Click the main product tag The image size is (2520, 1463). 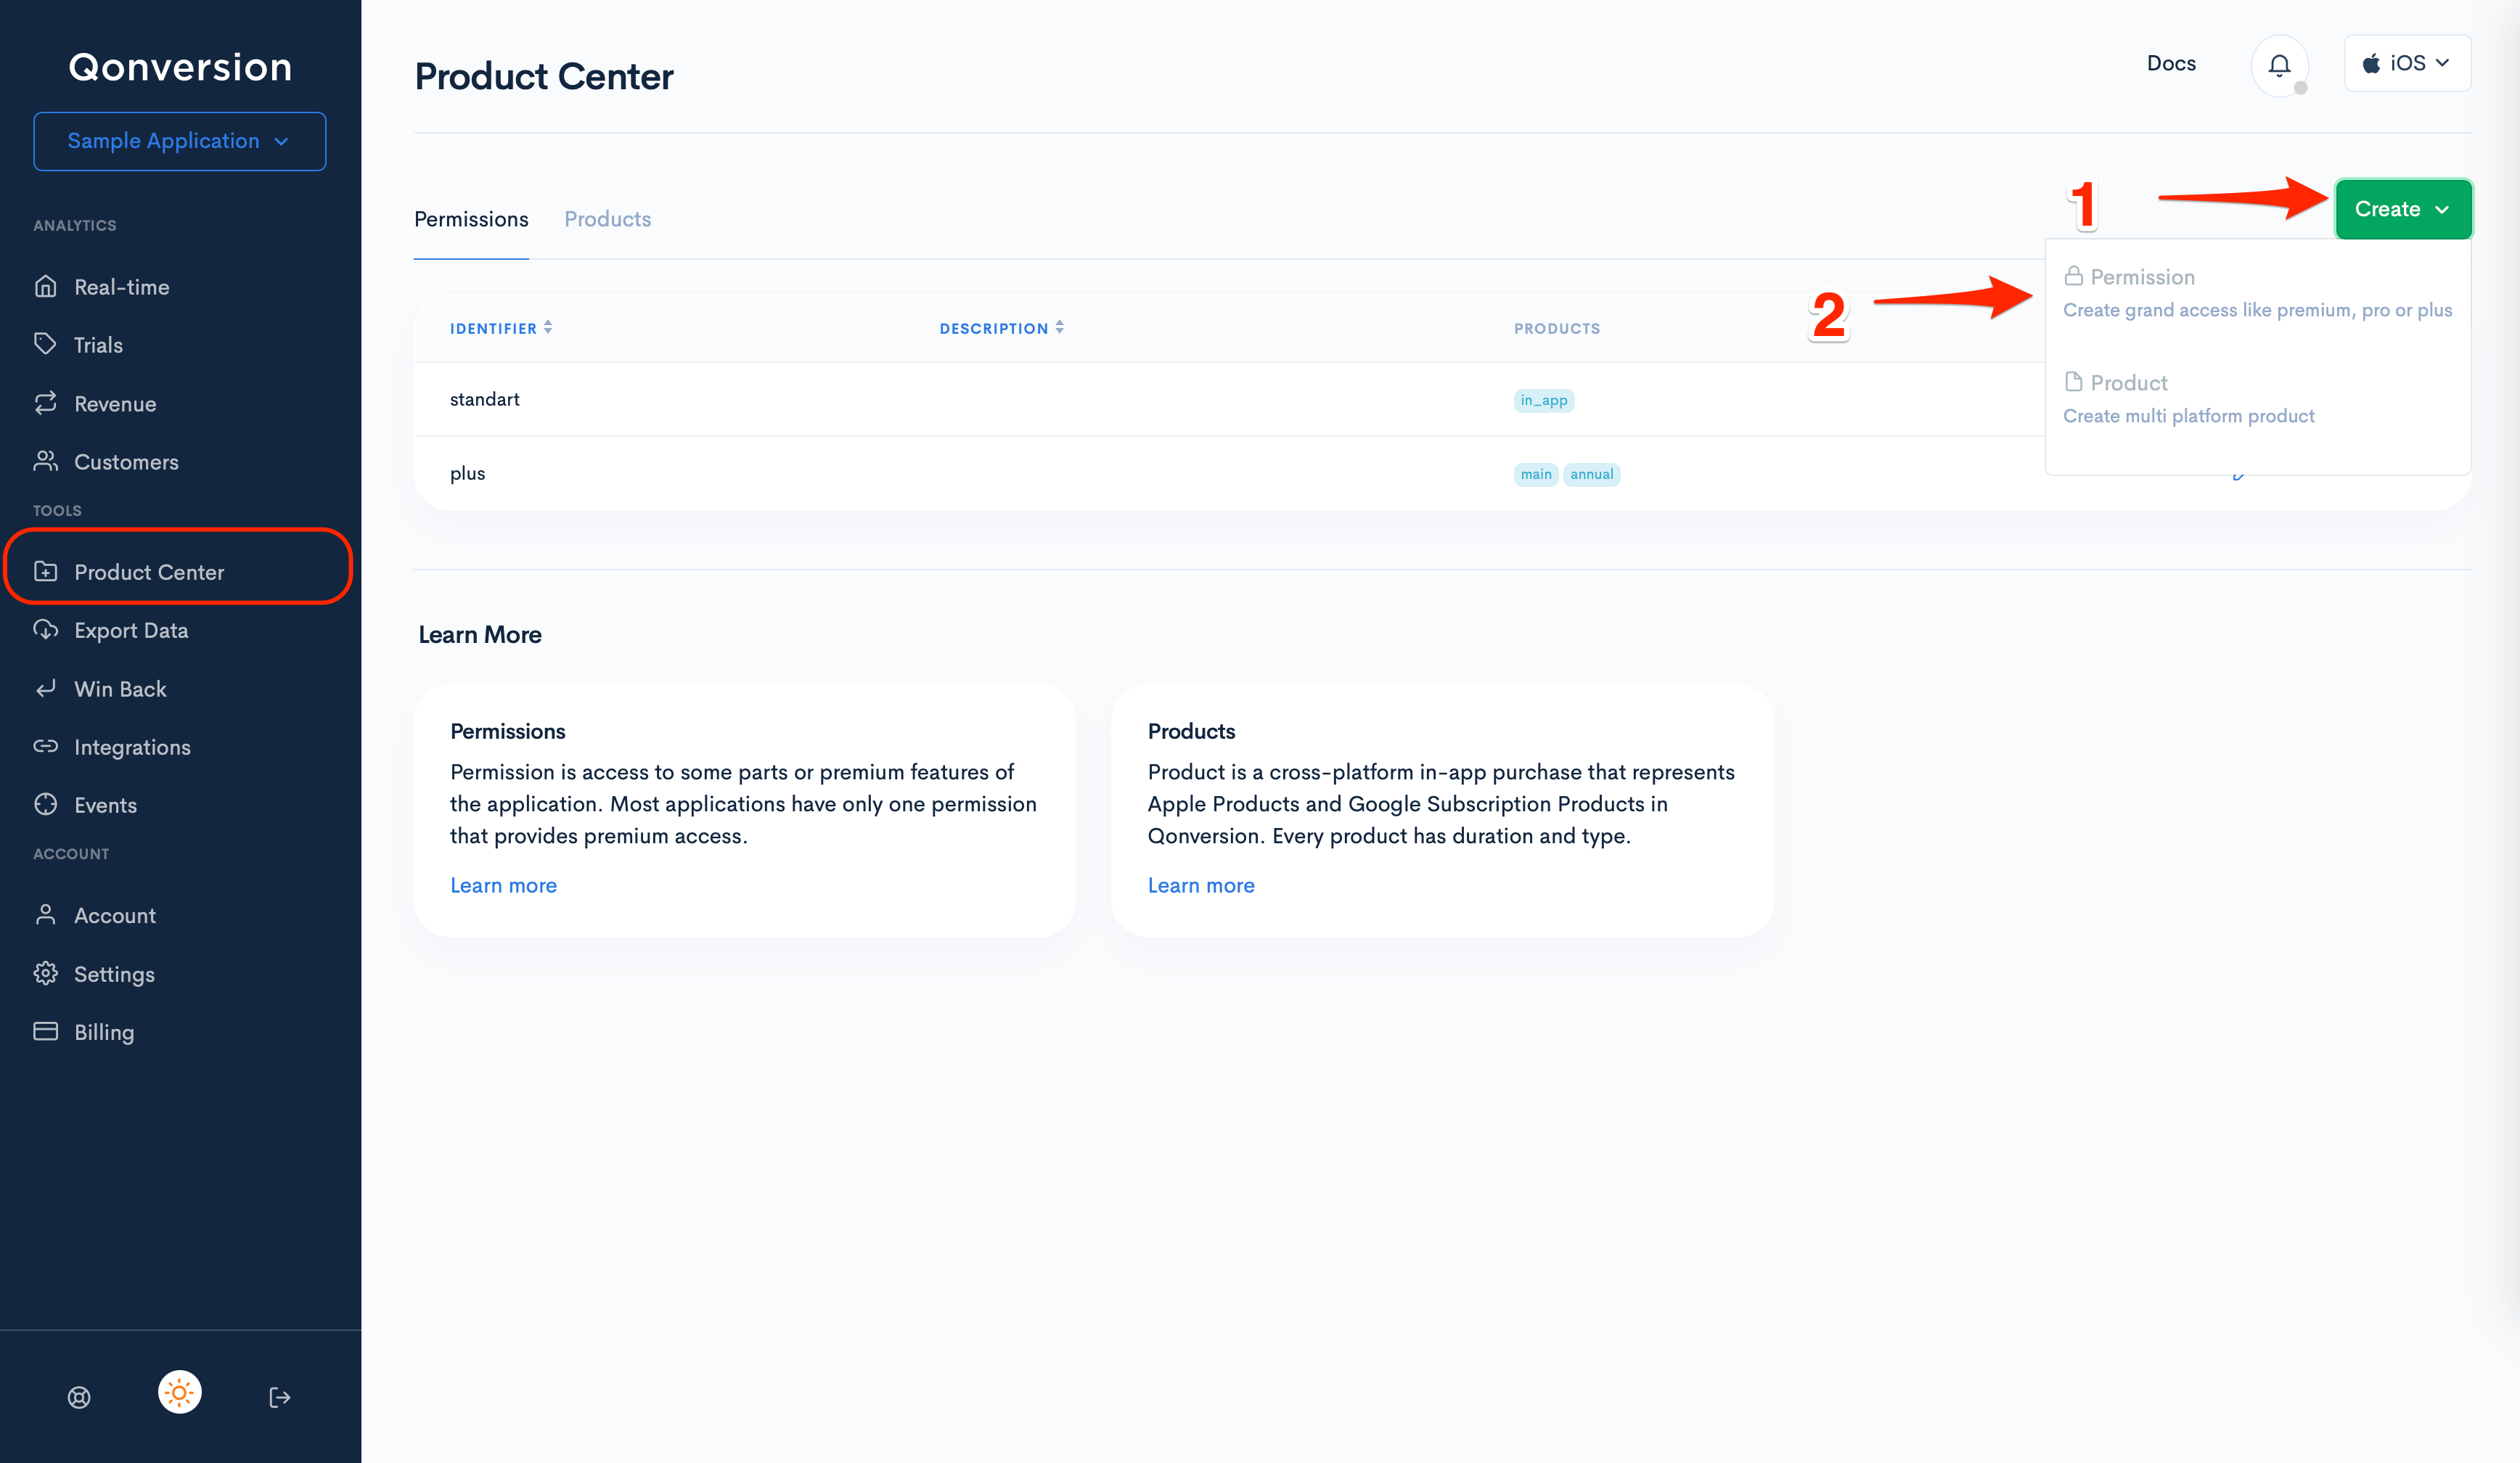[1535, 474]
